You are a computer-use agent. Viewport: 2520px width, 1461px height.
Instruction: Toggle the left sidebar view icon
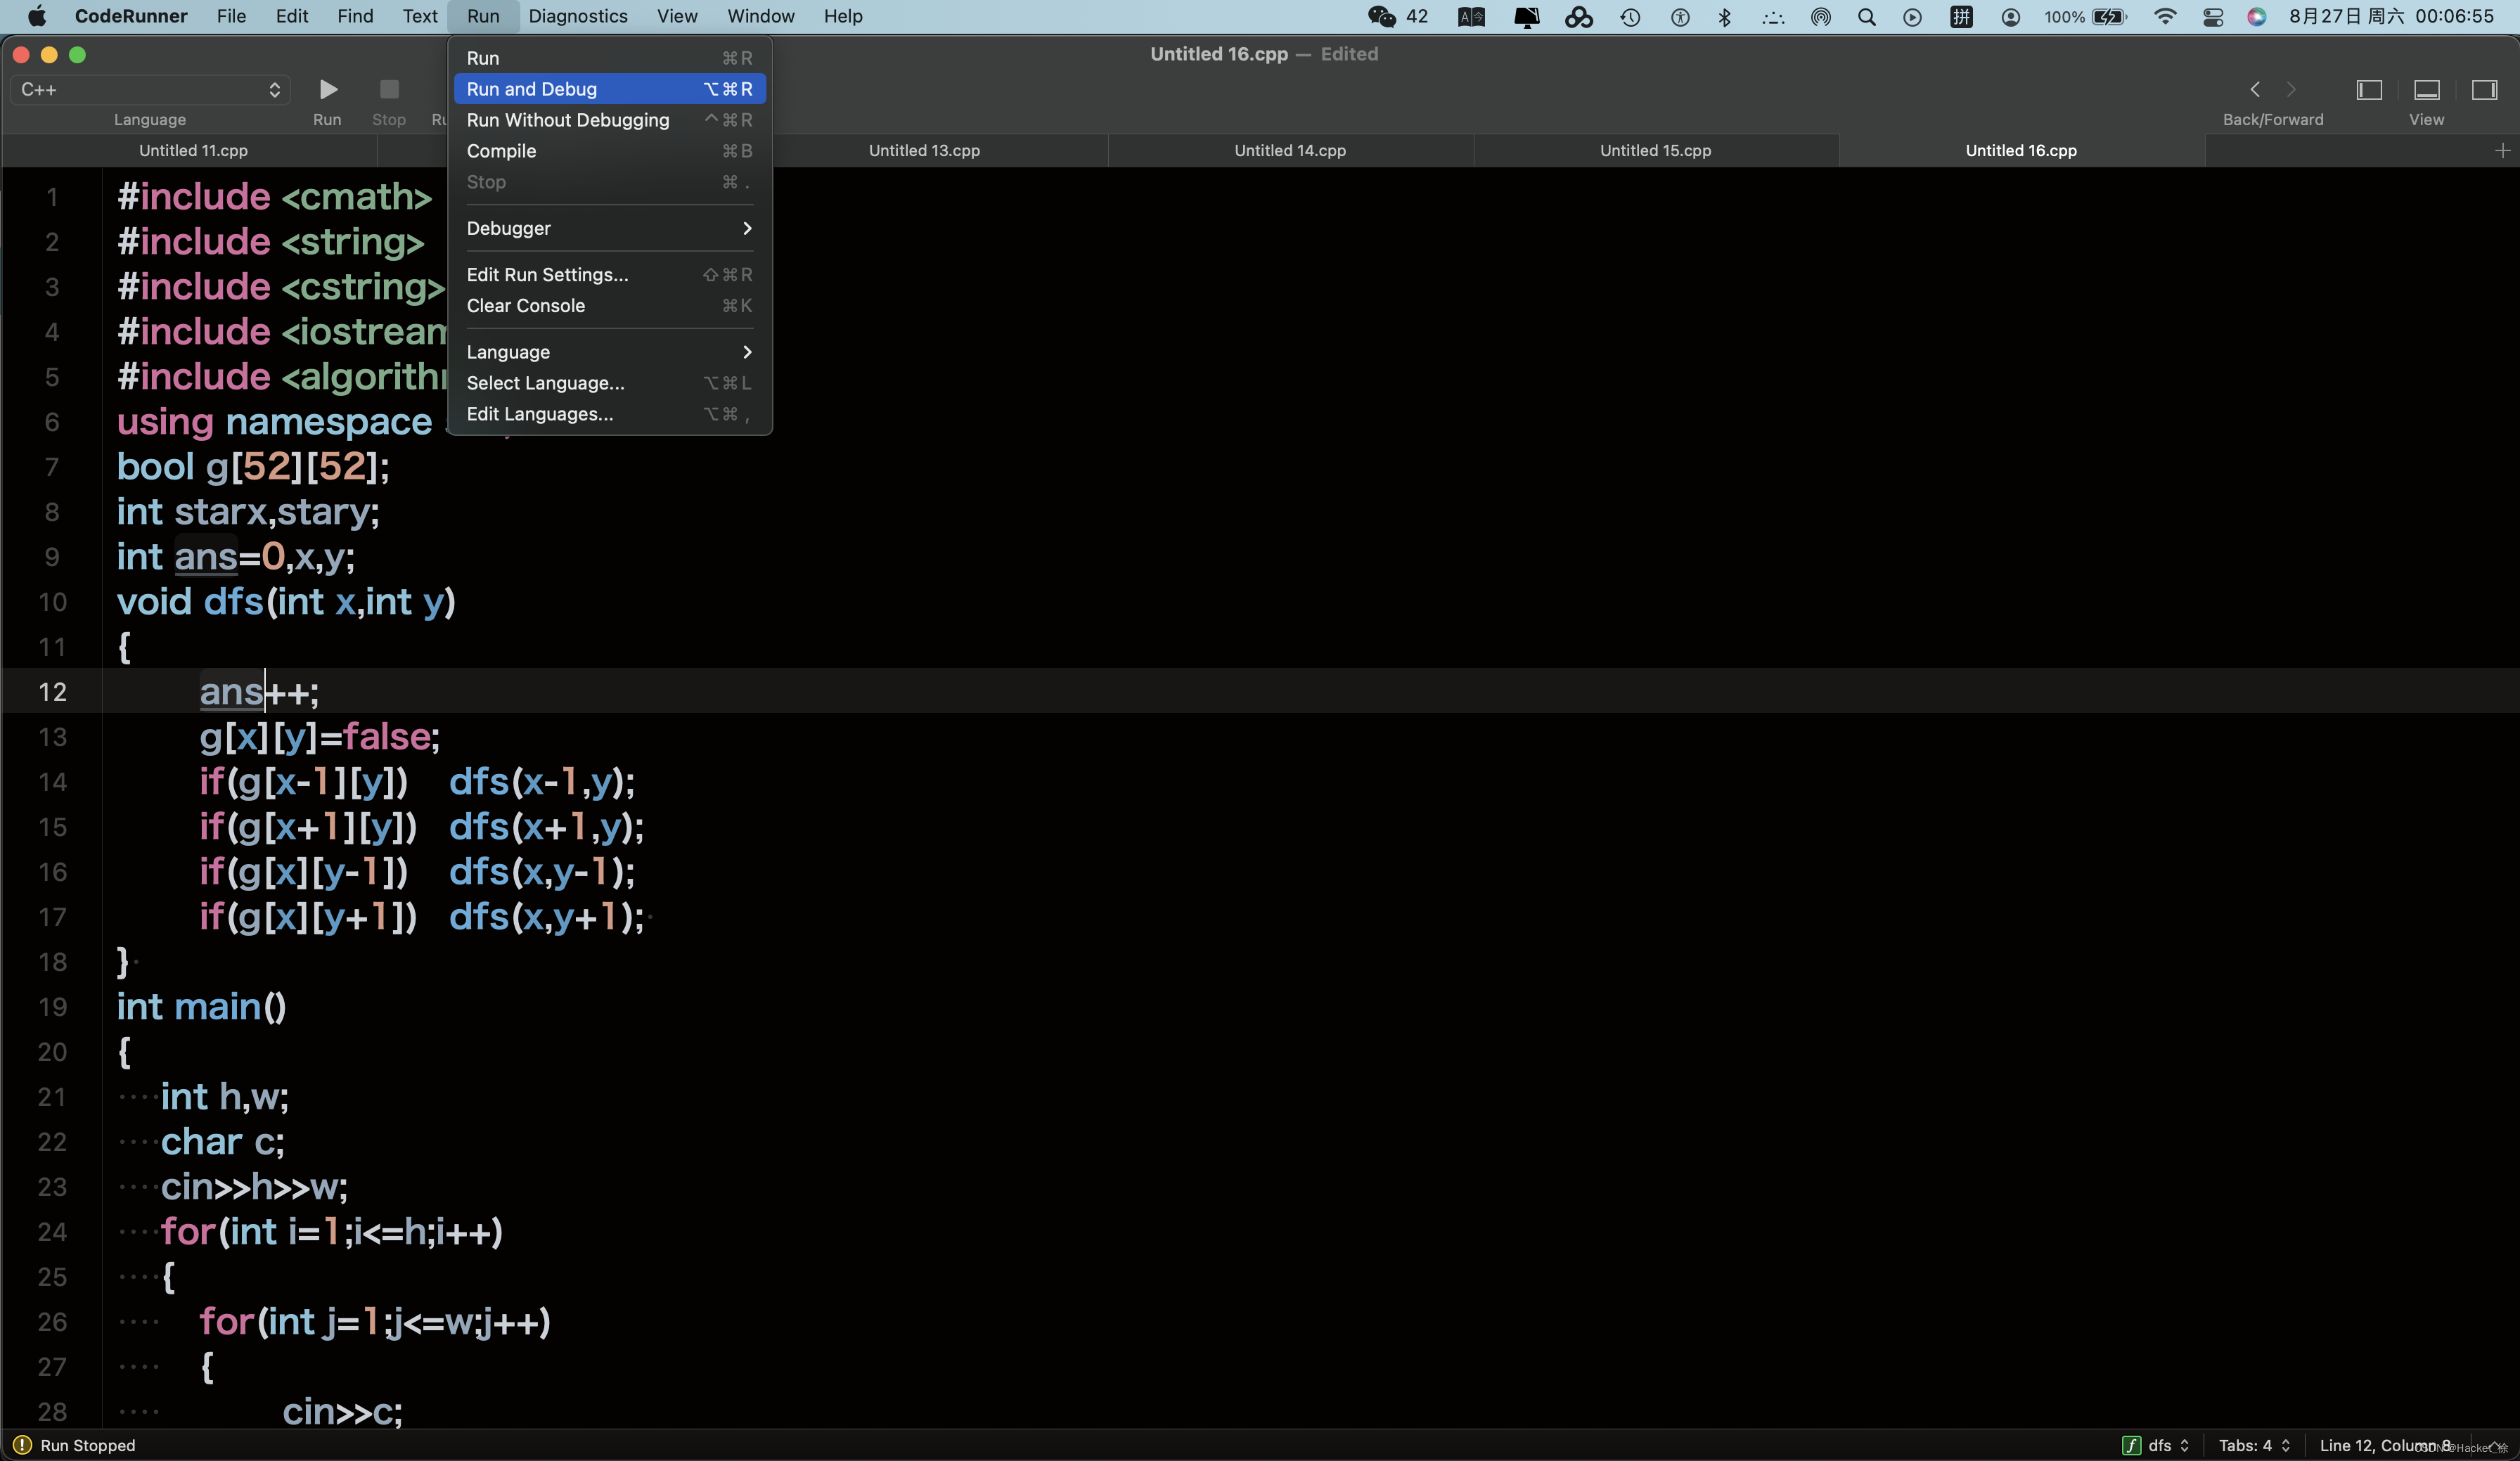[2369, 90]
